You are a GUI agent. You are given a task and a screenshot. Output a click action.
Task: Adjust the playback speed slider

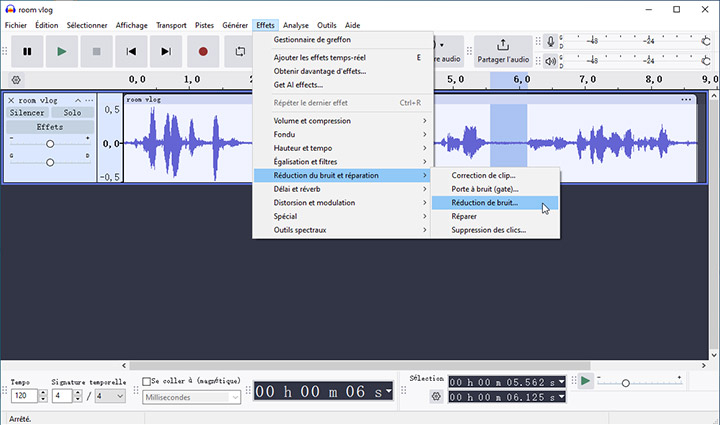pos(626,382)
